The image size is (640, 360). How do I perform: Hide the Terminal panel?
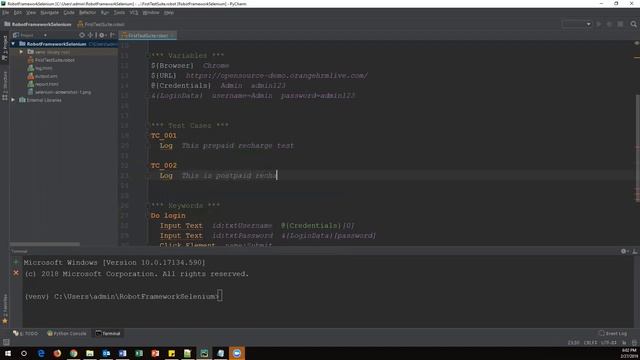635,251
